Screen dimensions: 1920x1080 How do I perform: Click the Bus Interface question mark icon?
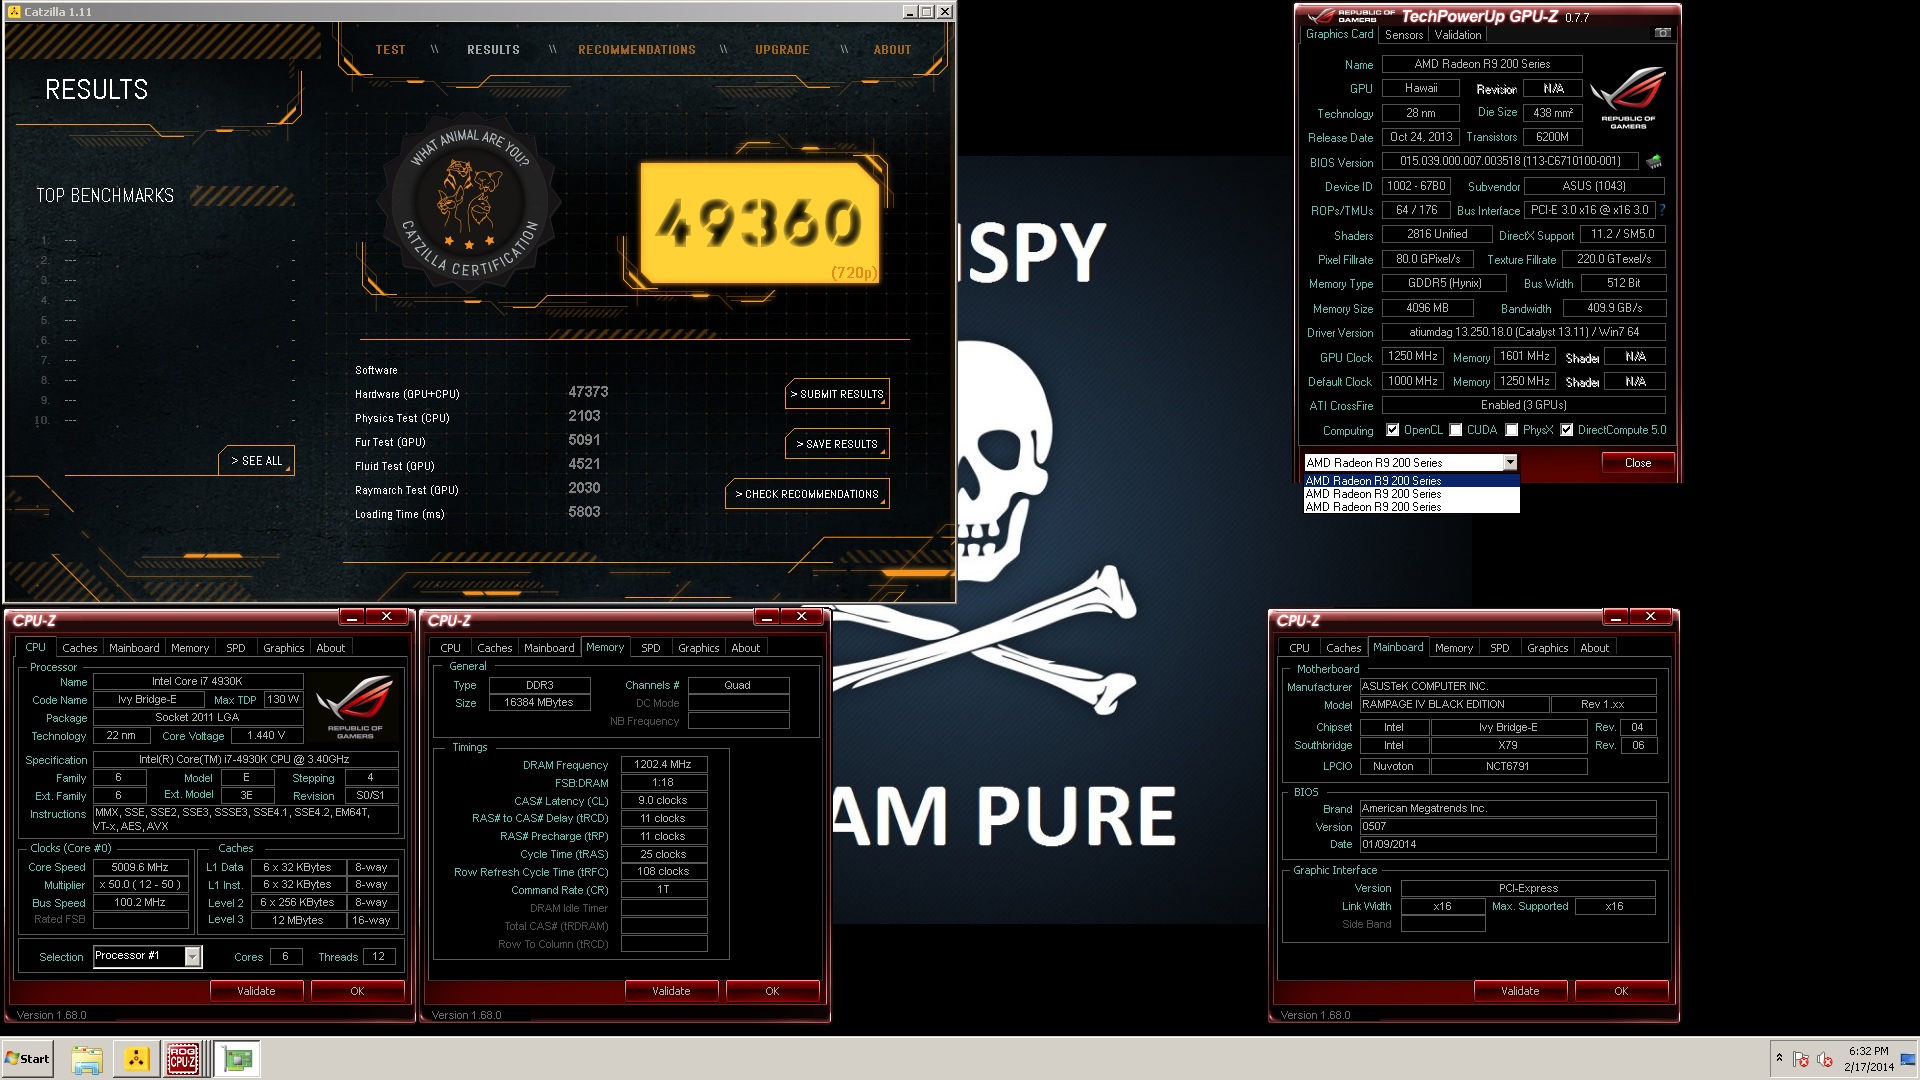pos(1662,210)
